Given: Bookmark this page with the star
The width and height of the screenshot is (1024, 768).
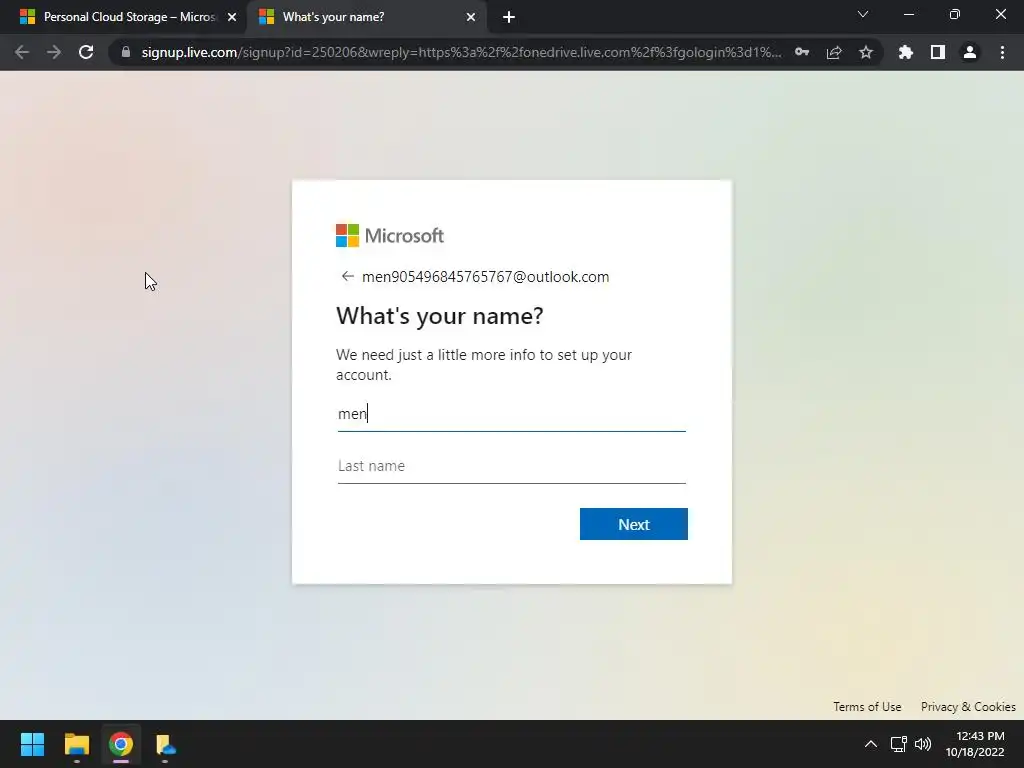Looking at the screenshot, I should 866,52.
